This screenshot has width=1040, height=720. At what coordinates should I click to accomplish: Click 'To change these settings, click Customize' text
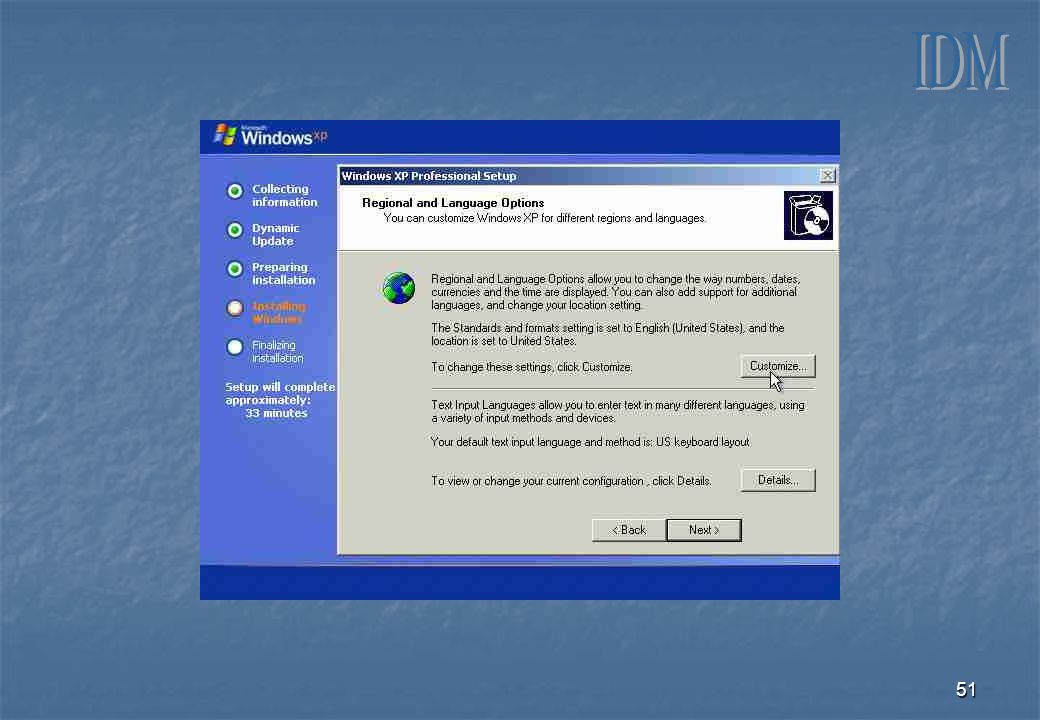pos(531,367)
